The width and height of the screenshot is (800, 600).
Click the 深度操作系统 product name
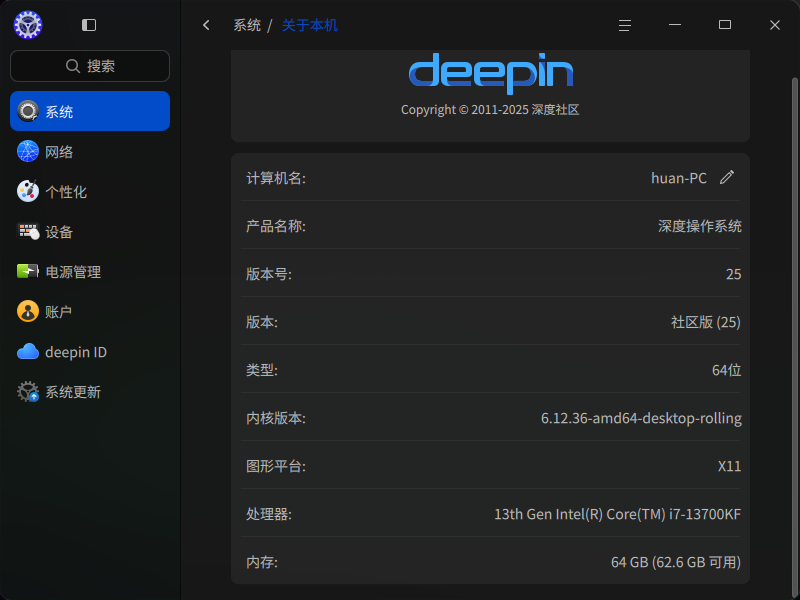(x=699, y=226)
